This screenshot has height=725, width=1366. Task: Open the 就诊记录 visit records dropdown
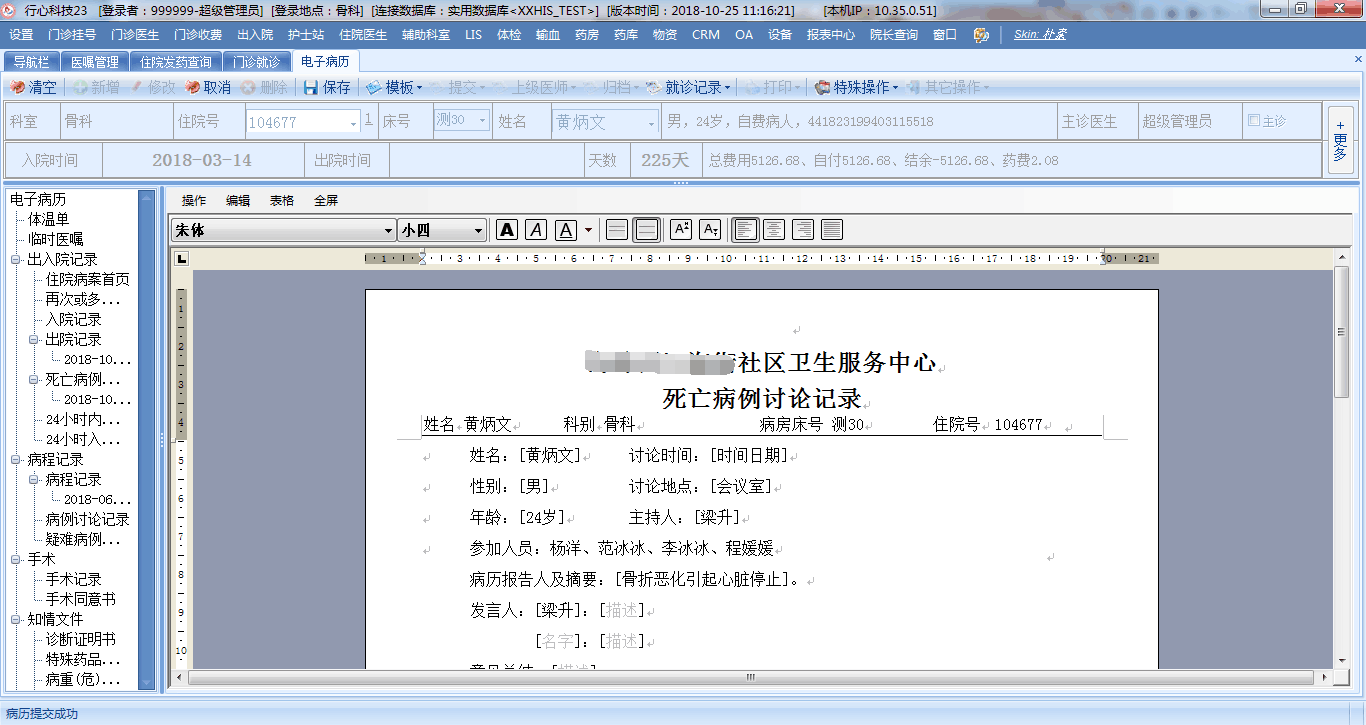688,88
